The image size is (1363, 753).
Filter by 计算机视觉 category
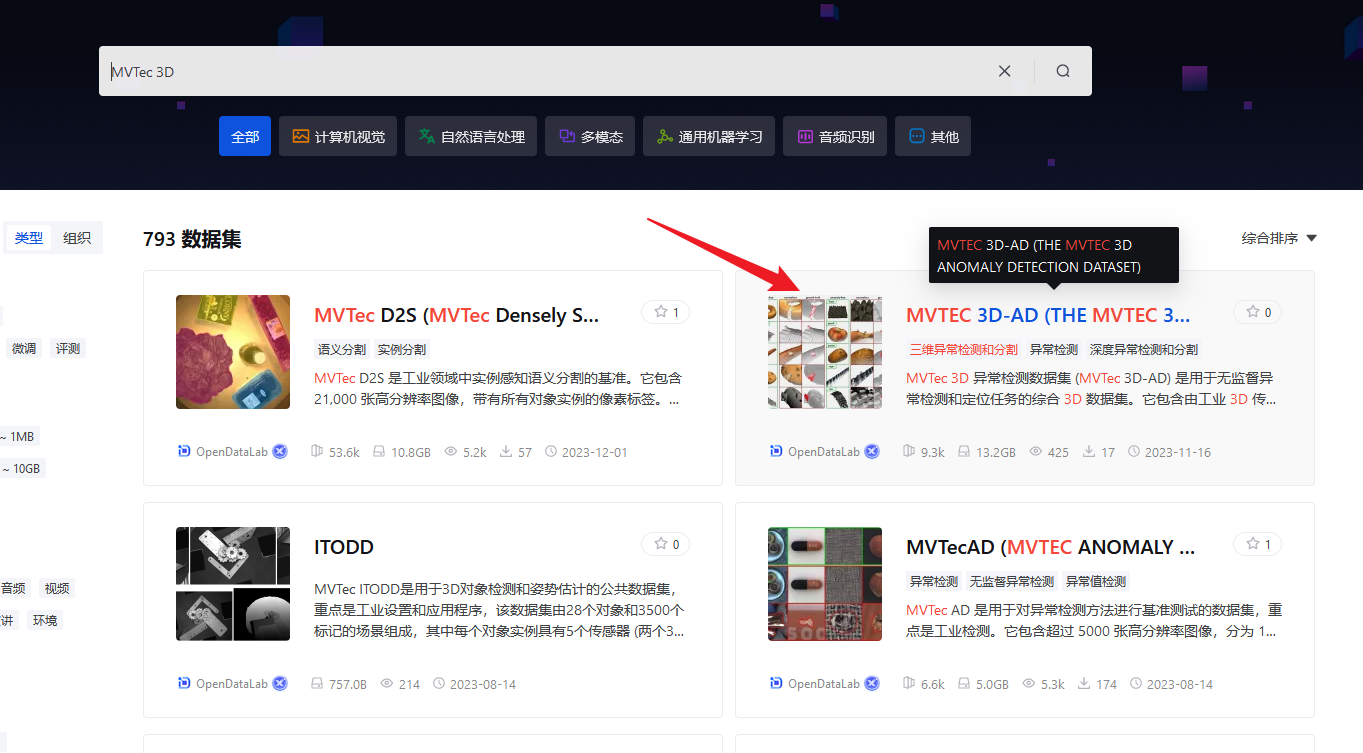coord(338,136)
